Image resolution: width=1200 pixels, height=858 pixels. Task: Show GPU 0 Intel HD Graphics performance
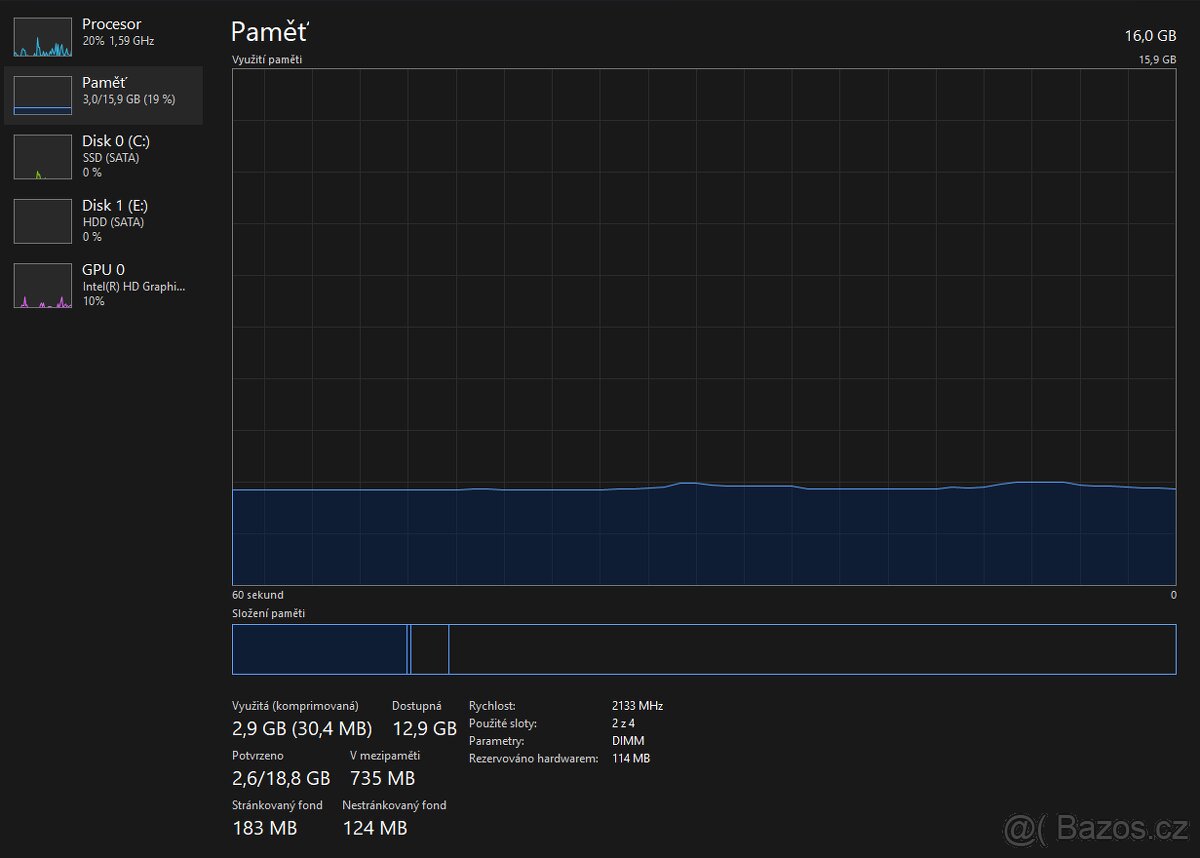132,285
